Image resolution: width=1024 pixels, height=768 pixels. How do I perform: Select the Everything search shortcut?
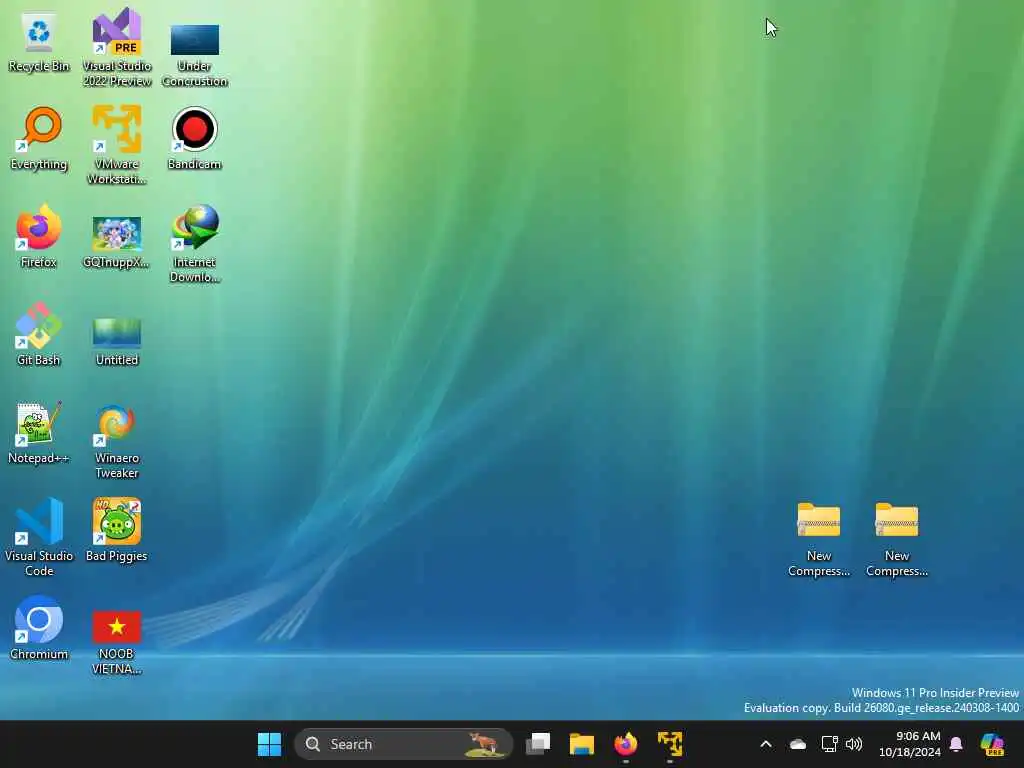(x=39, y=138)
